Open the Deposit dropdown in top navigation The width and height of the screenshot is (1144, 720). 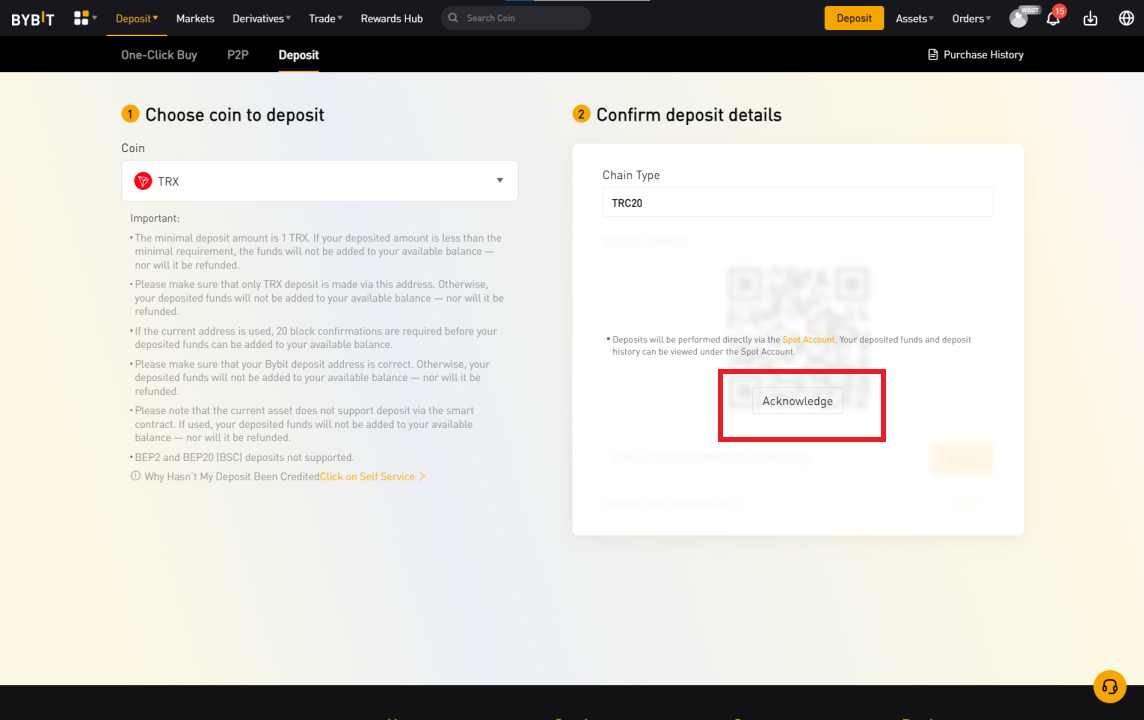tap(136, 18)
